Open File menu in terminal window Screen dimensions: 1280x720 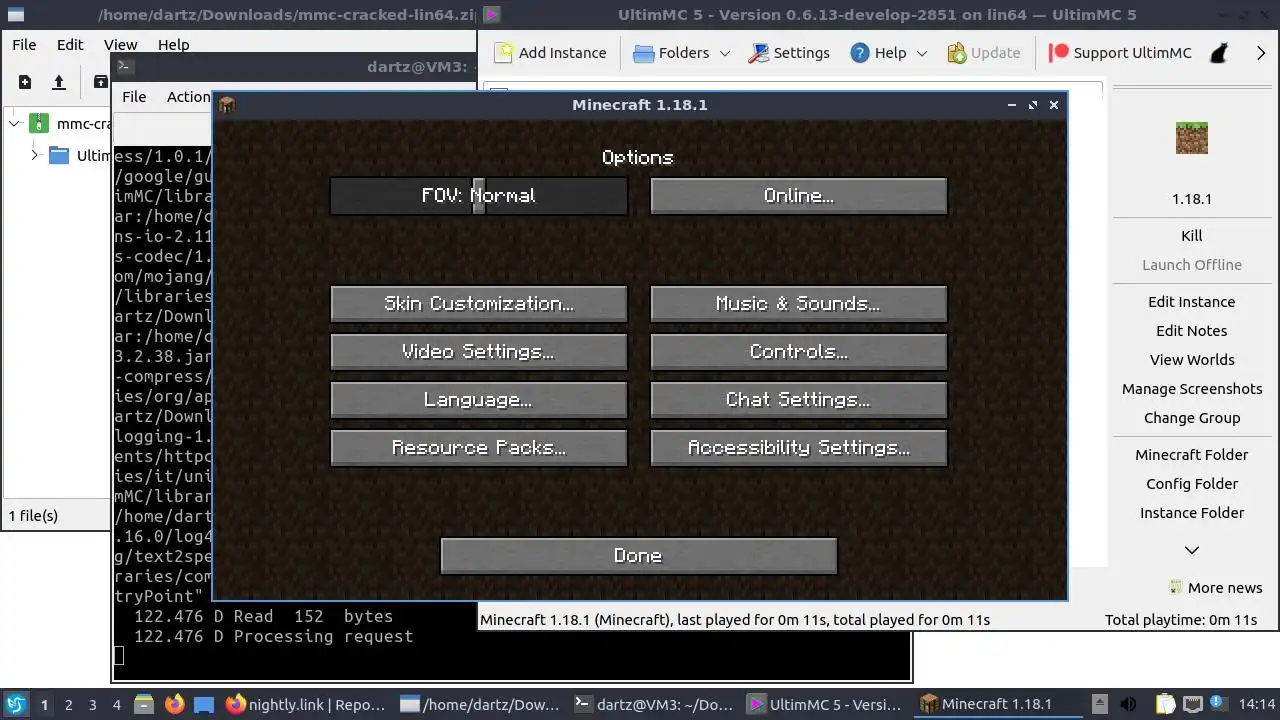point(134,96)
